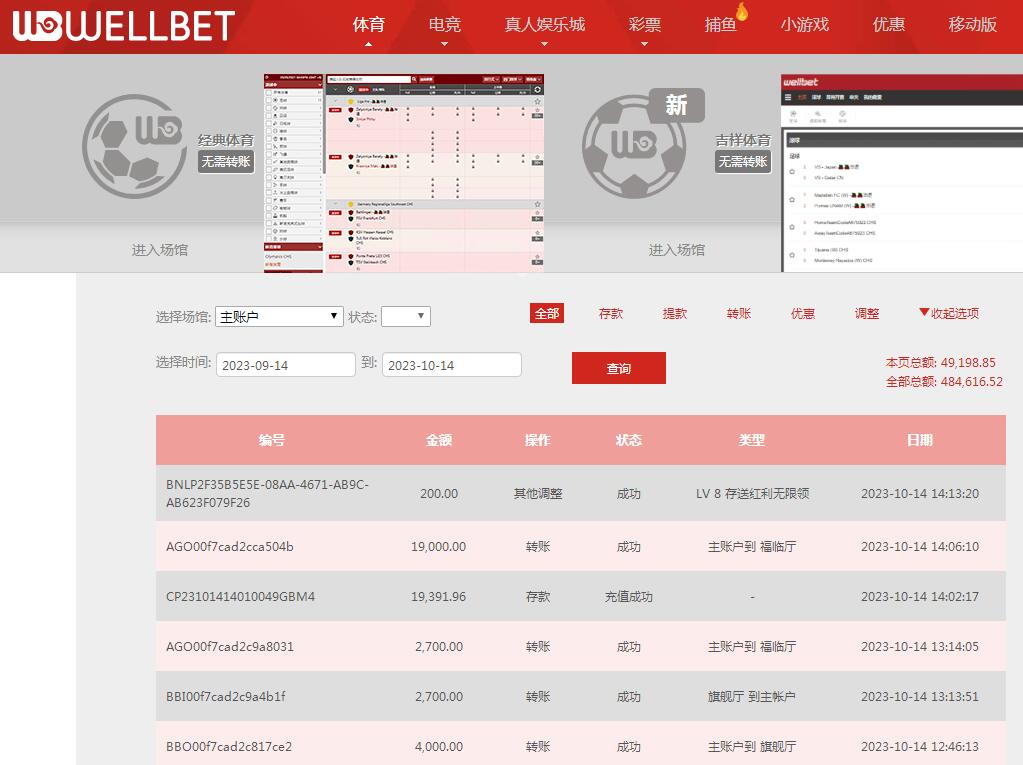Click the date 2023-10-14 13:14:05
This screenshot has width=1023, height=765.
pos(920,646)
